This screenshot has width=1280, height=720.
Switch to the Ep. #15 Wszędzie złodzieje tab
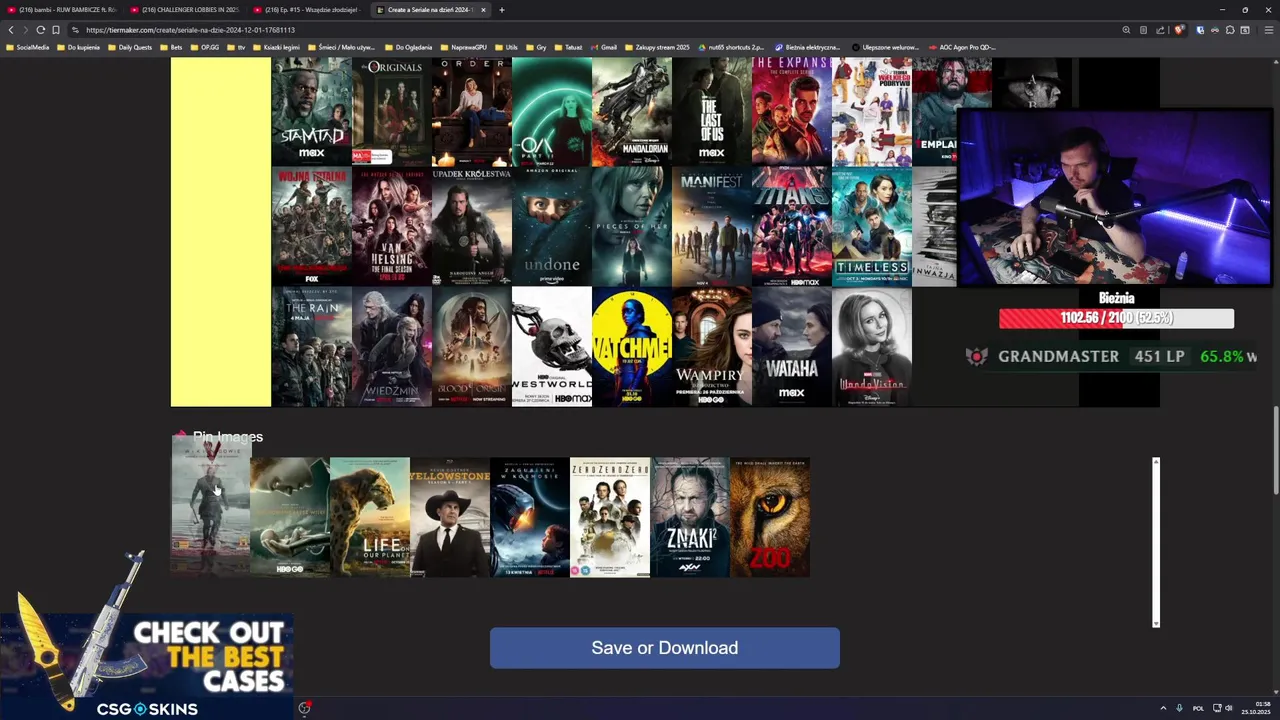pyautogui.click(x=308, y=10)
